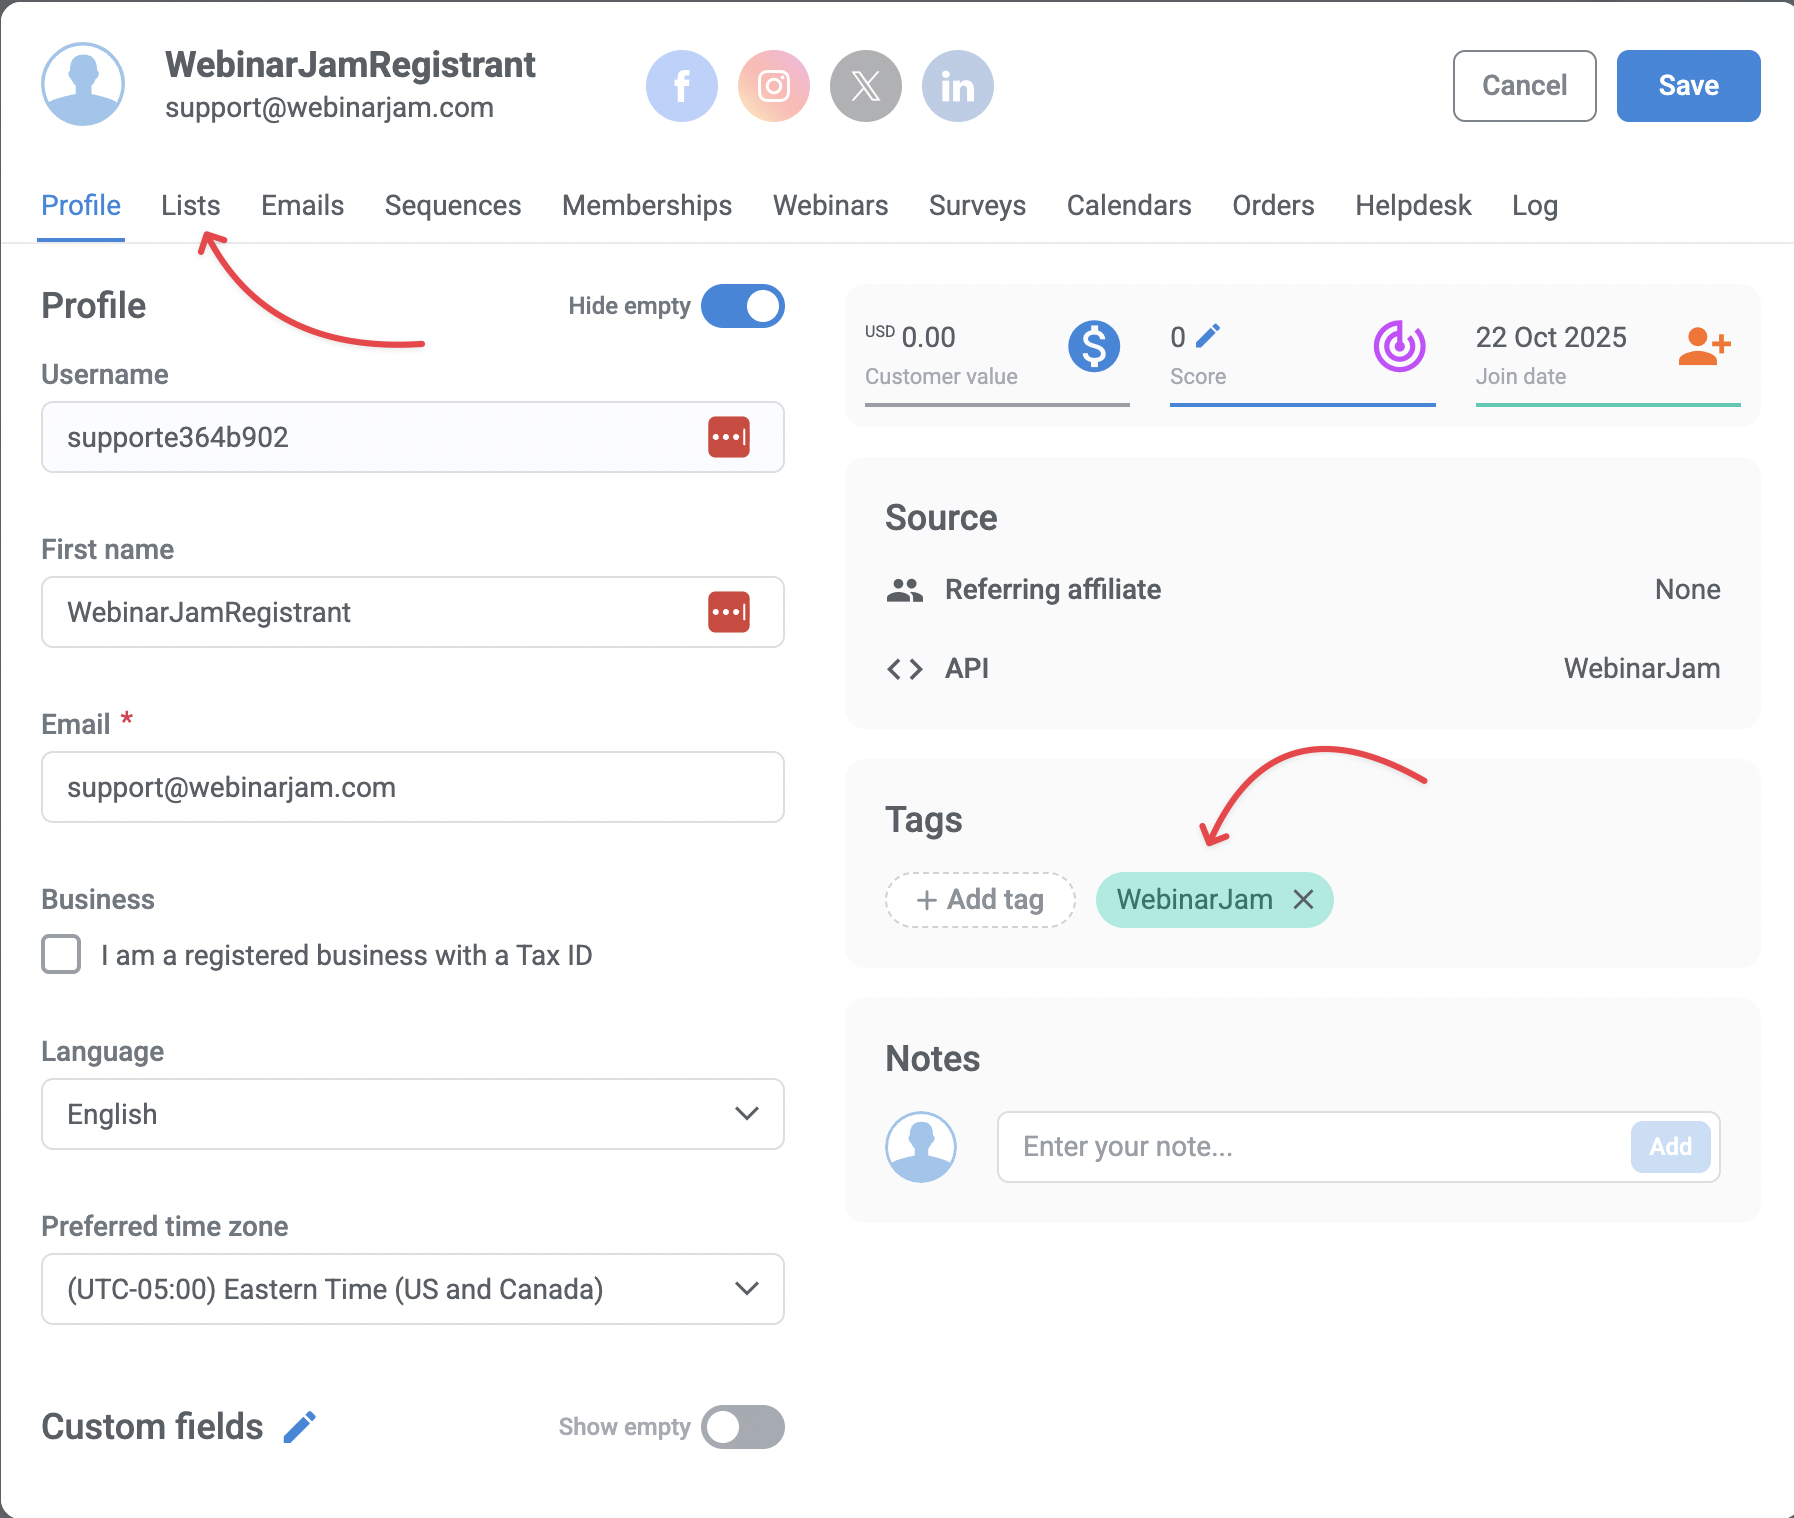Image resolution: width=1794 pixels, height=1518 pixels.
Task: Switch to the Profile tab
Action: (x=81, y=206)
